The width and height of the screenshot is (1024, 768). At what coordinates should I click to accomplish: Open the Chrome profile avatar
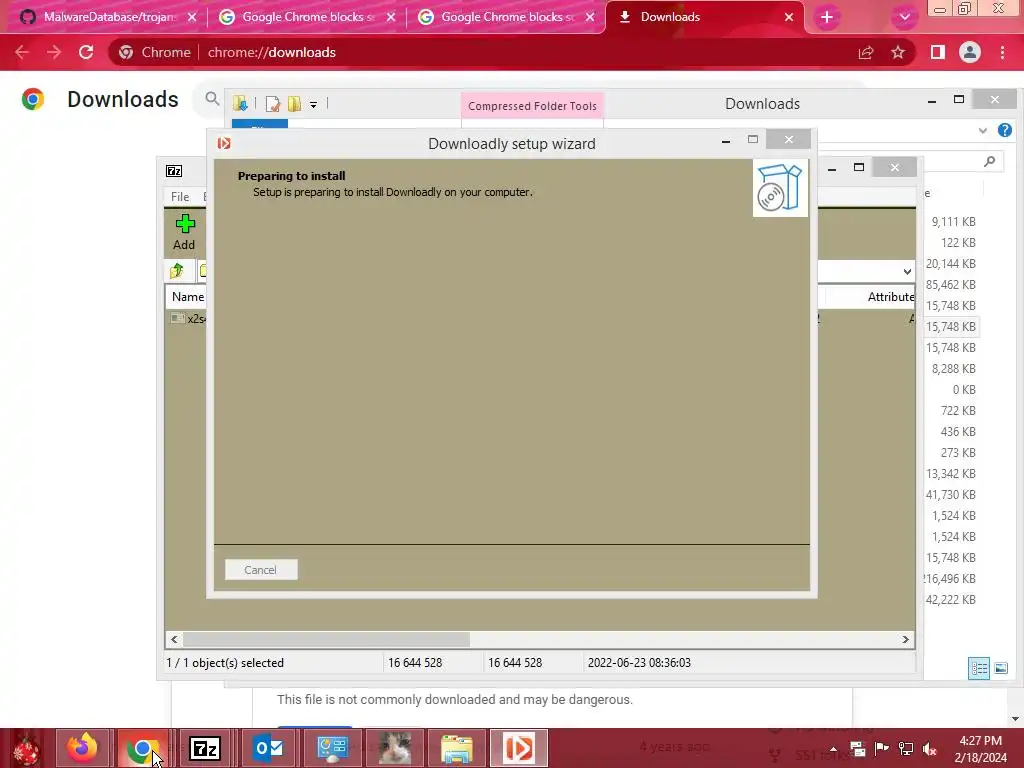click(x=970, y=52)
